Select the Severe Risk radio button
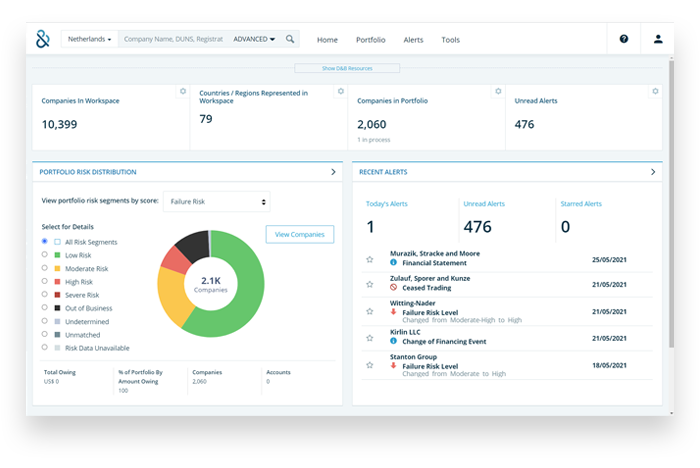This screenshot has width=700, height=468. click(45, 294)
